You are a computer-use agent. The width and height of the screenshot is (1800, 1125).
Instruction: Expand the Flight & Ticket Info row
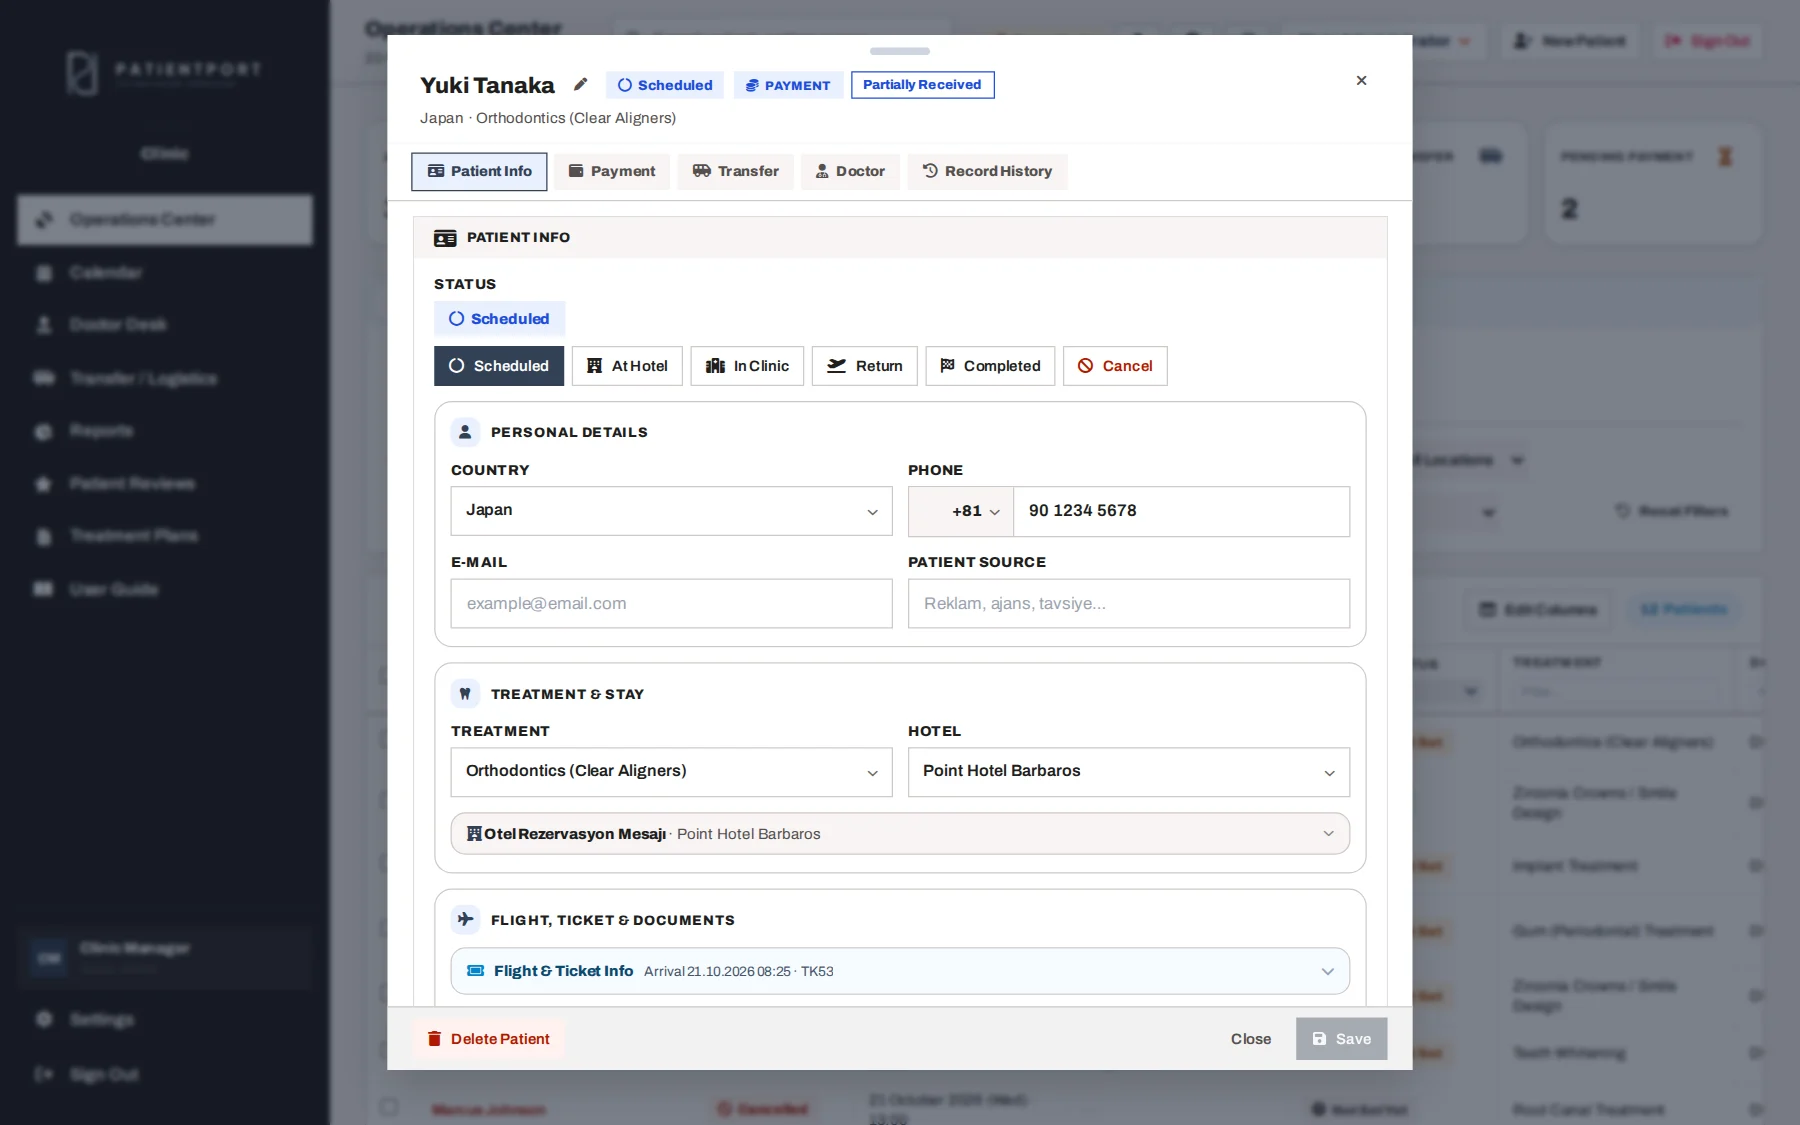coord(900,971)
